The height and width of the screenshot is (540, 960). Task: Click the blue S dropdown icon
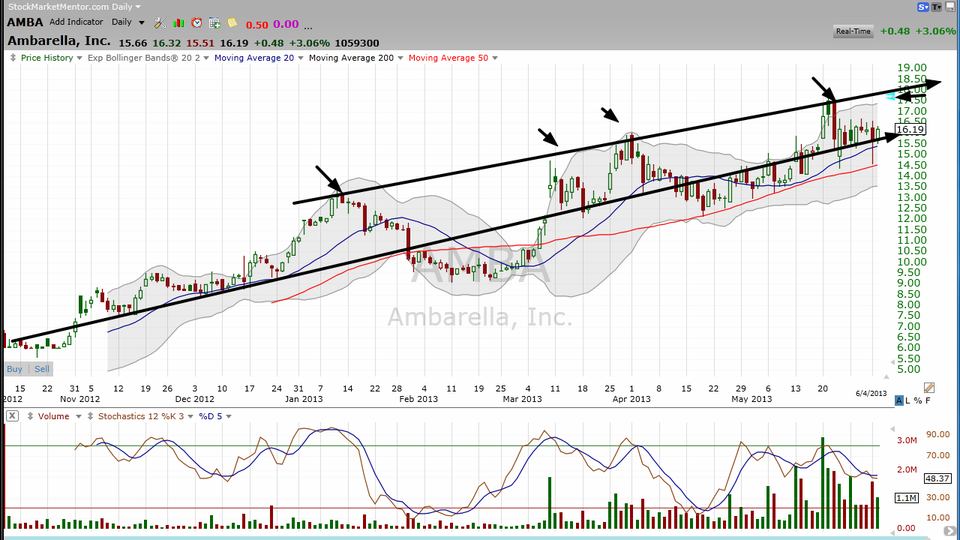coord(923,7)
